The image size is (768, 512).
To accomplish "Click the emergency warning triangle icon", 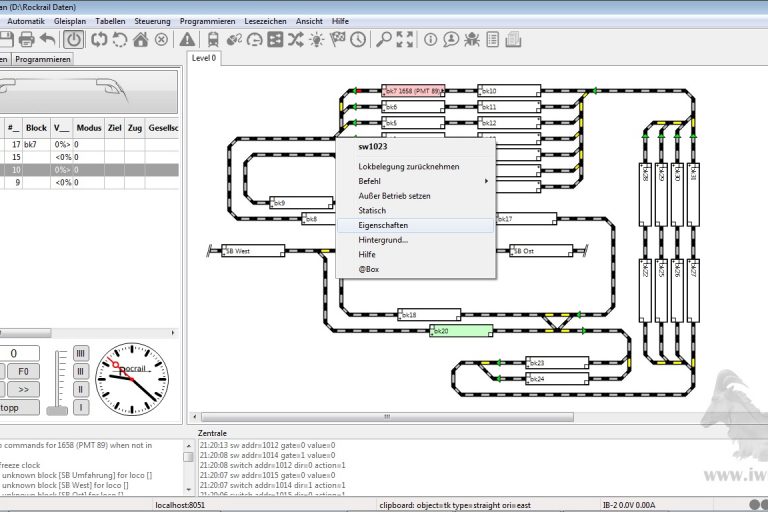I will pos(187,40).
